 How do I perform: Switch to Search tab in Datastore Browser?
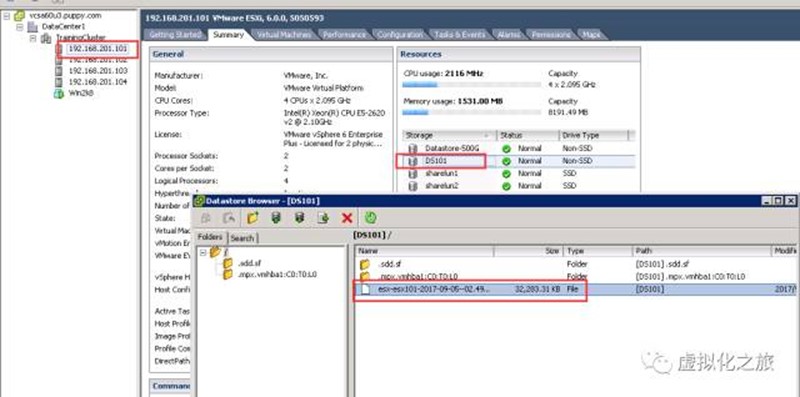tap(242, 238)
